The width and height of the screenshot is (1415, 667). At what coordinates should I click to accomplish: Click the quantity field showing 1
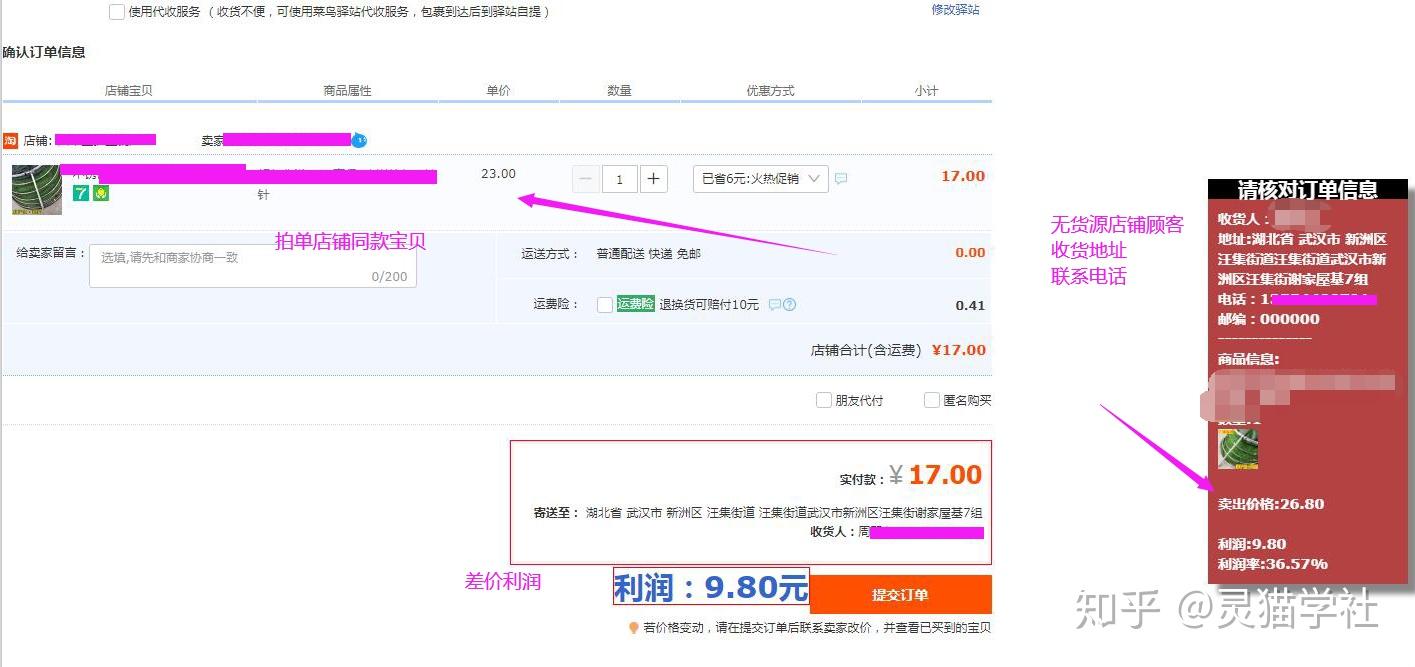pyautogui.click(x=620, y=179)
